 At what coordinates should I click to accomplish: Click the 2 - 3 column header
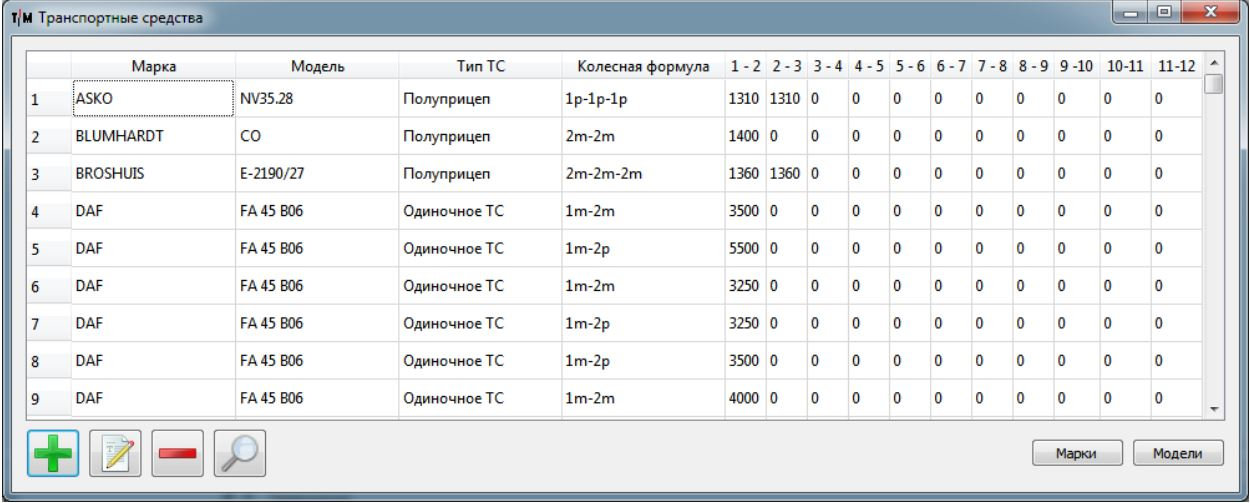click(787, 66)
